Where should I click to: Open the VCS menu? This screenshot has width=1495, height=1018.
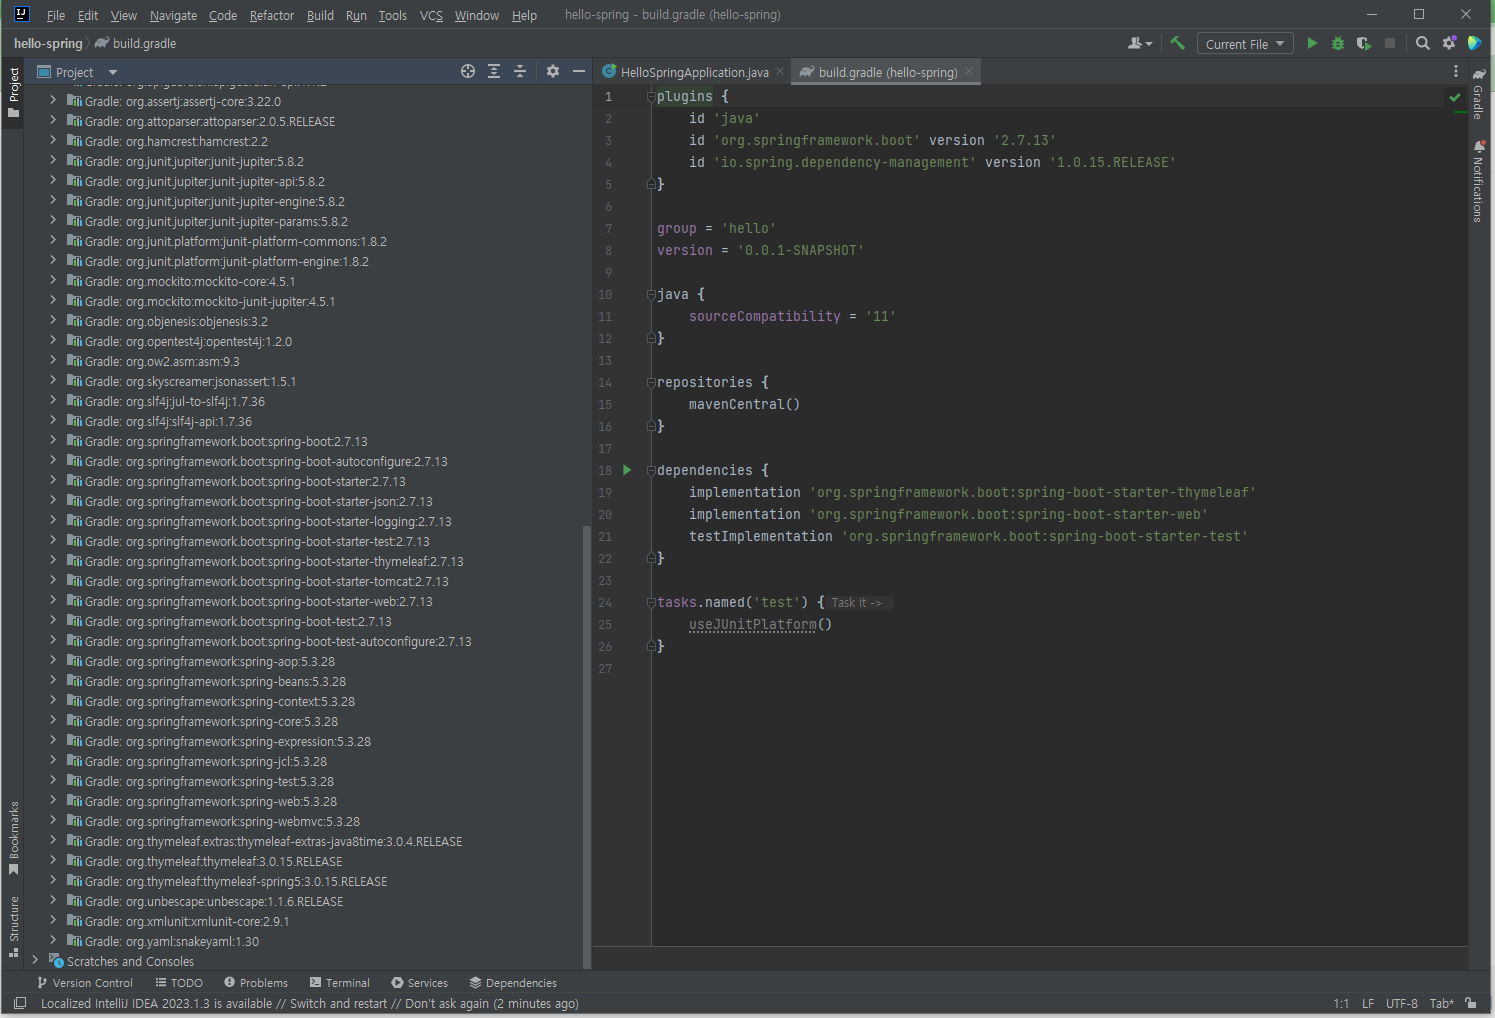(x=431, y=15)
